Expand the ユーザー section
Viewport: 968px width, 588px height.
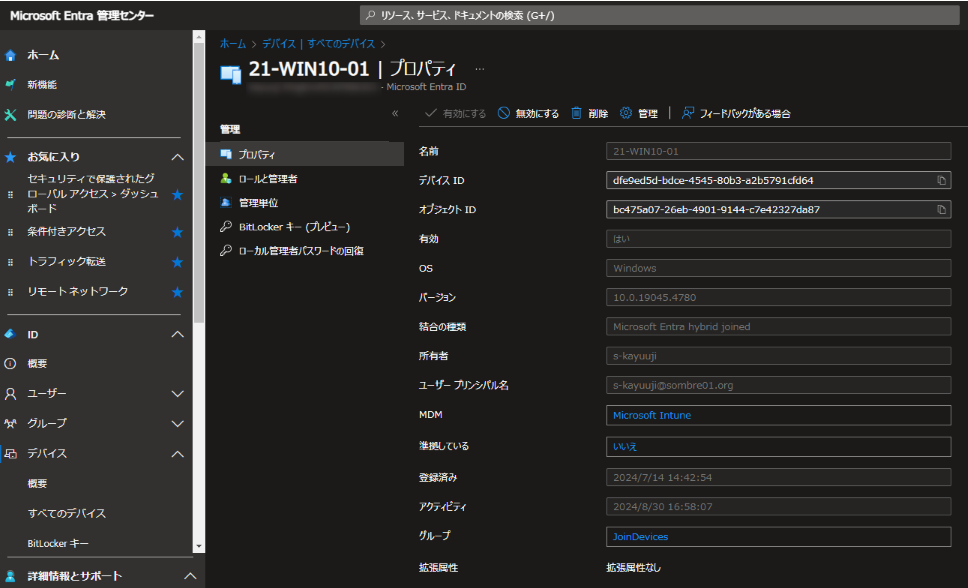coord(177,394)
